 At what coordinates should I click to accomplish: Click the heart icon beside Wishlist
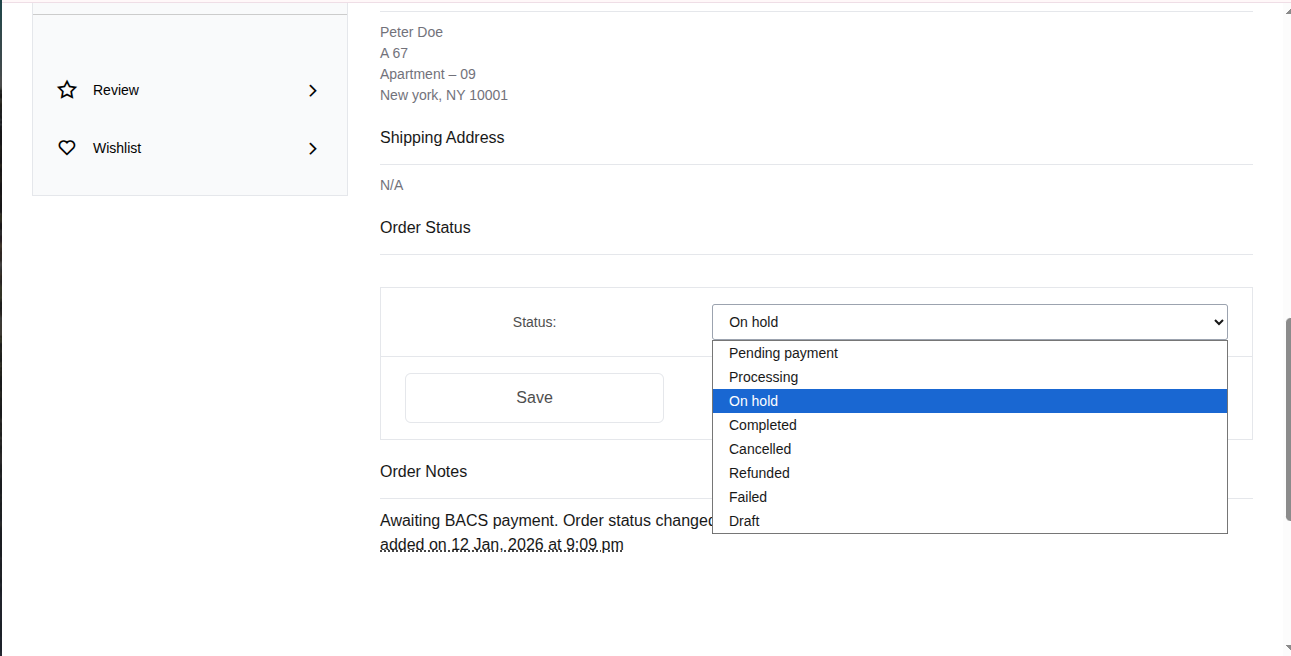click(66, 147)
